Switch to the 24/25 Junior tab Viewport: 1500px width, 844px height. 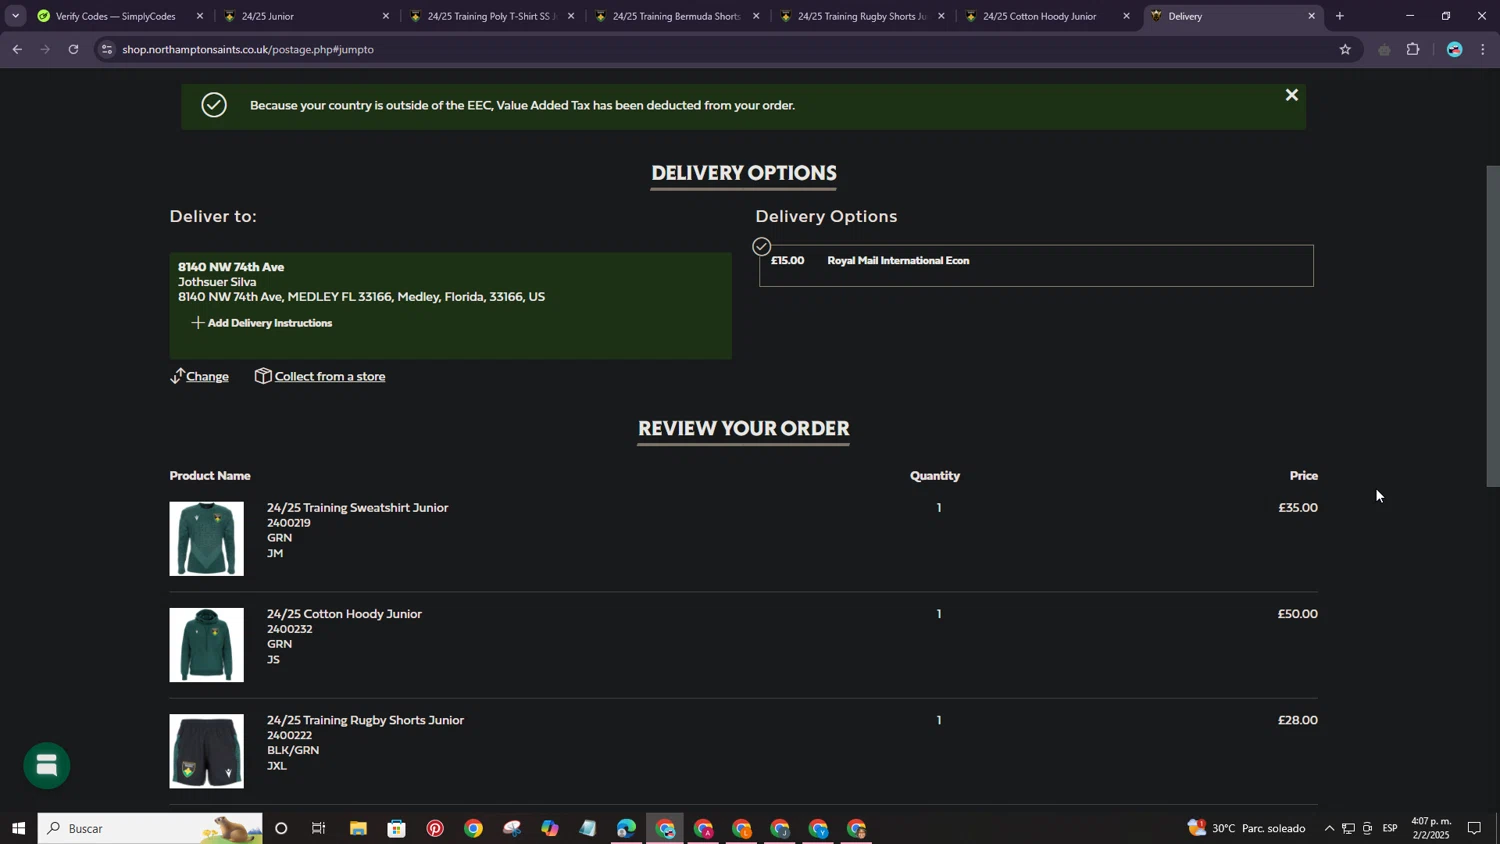coord(305,16)
